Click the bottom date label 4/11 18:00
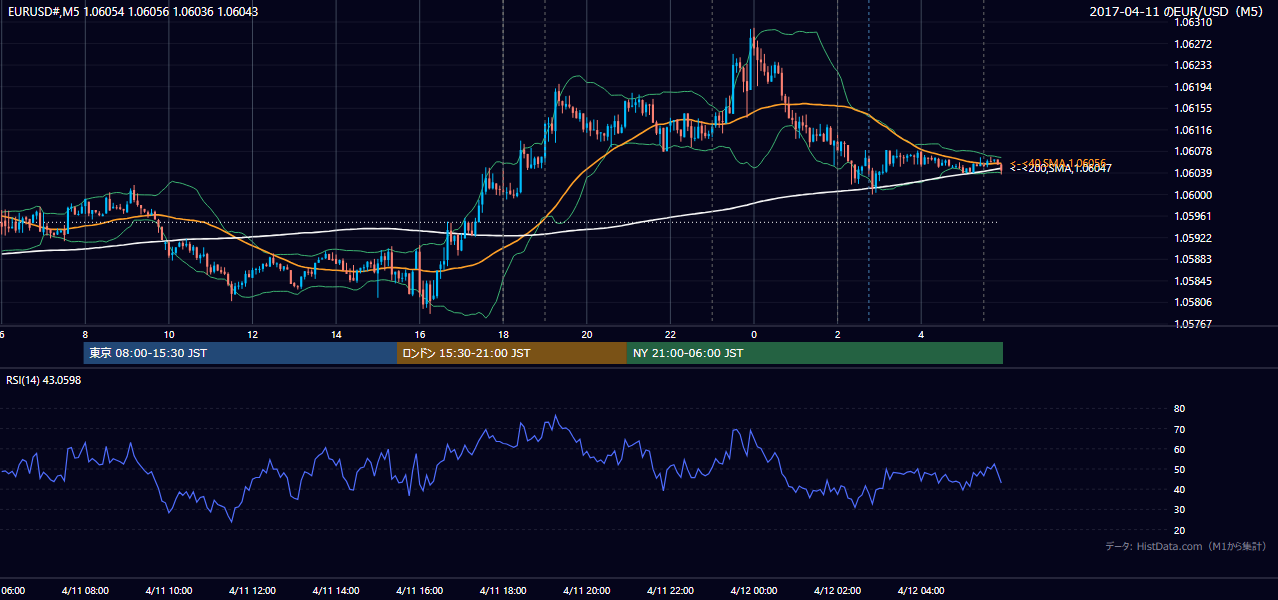 [x=503, y=591]
